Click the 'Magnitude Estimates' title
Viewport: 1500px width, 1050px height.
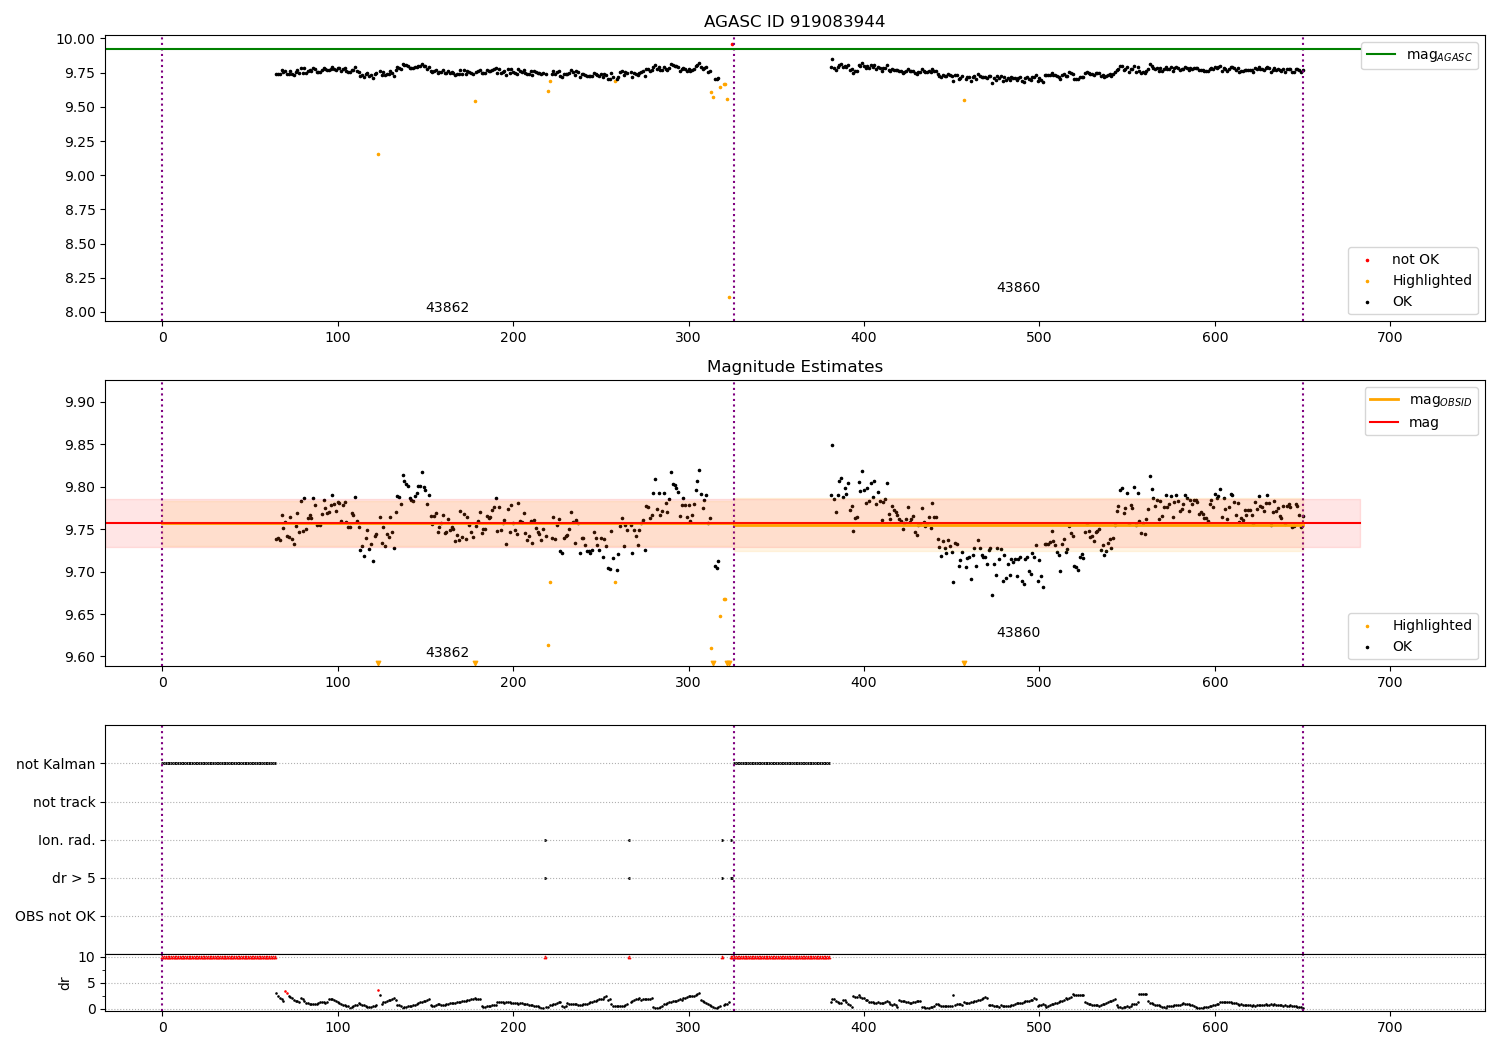click(794, 367)
